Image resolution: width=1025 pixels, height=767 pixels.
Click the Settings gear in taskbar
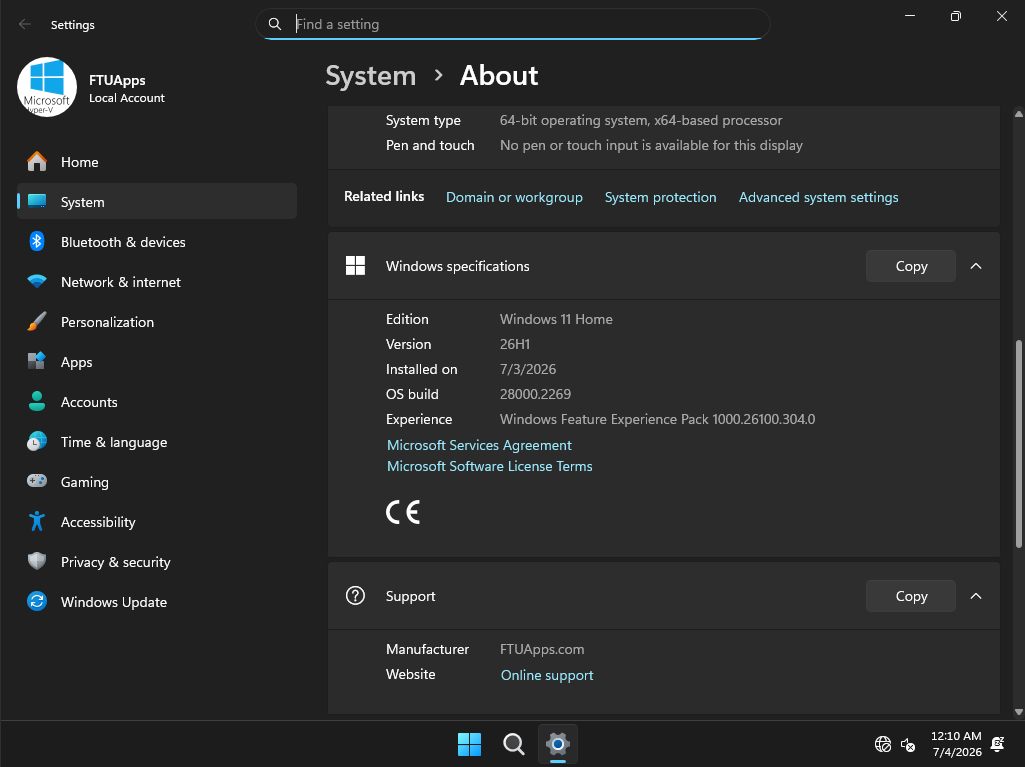[558, 744]
